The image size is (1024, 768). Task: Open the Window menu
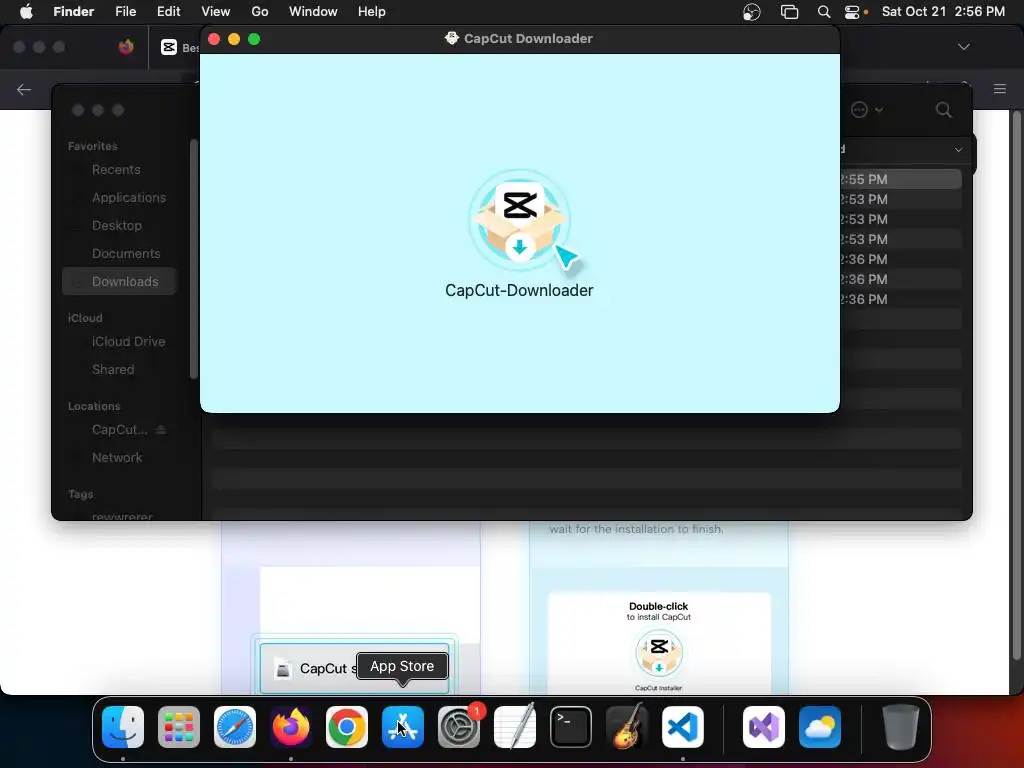click(x=313, y=12)
